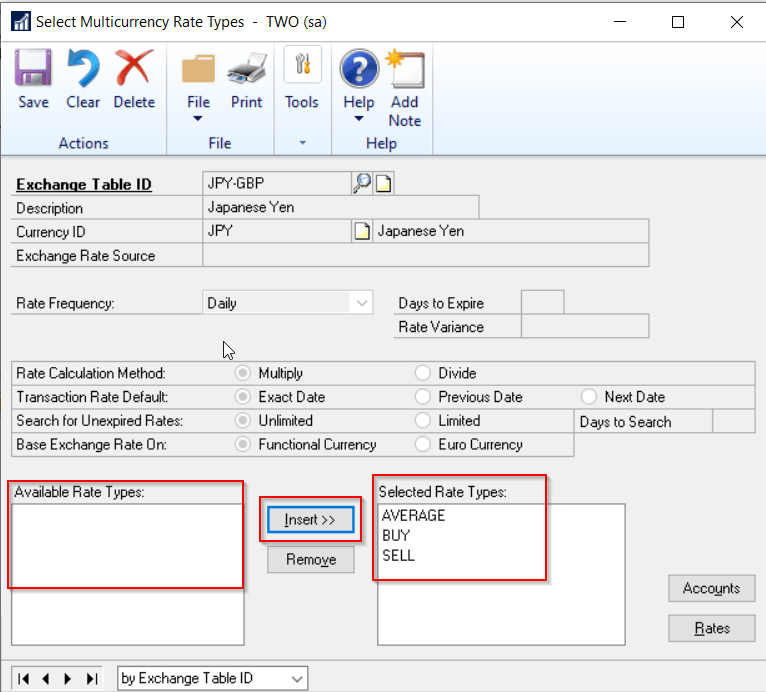The width and height of the screenshot is (766, 692).
Task: Open the 'by Exchange Table ID' sort dropdown
Action: 296,679
